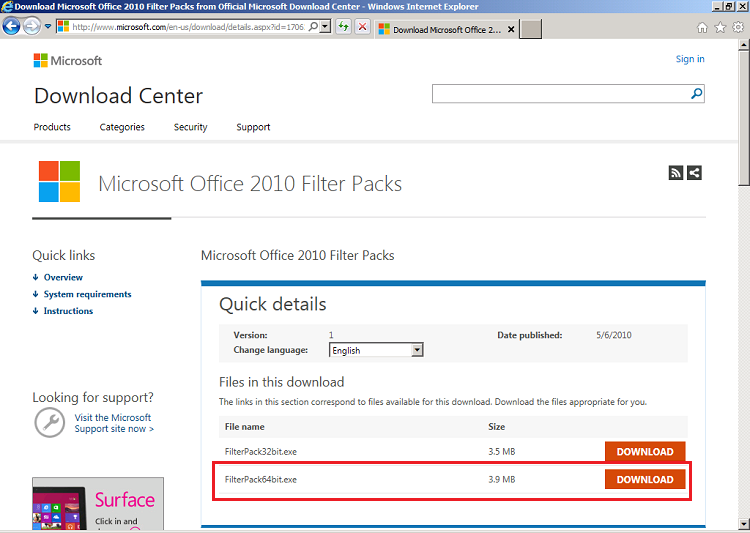Screen dimensions: 750x533
Task: Open the browser Tools gear icon
Action: [738, 28]
